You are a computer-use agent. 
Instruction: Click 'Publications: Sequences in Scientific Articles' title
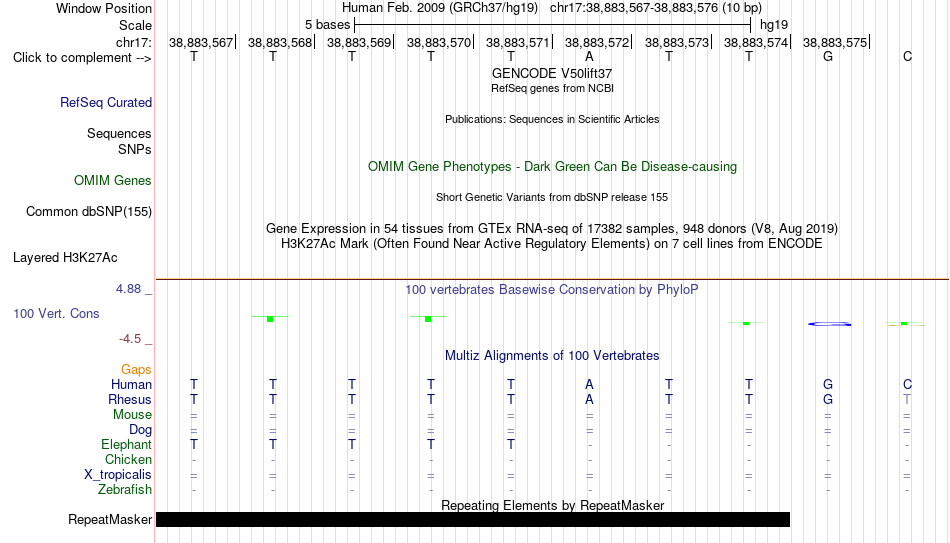click(x=552, y=119)
